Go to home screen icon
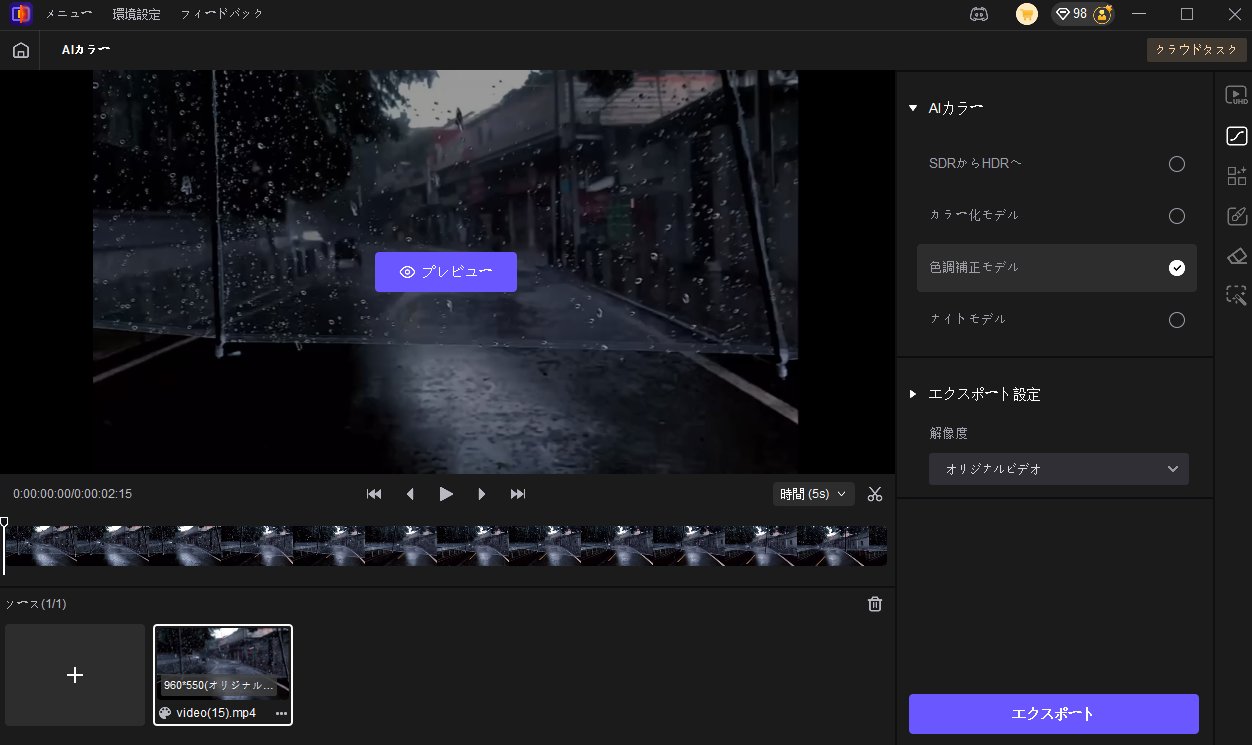The height and width of the screenshot is (745, 1252). tap(21, 50)
